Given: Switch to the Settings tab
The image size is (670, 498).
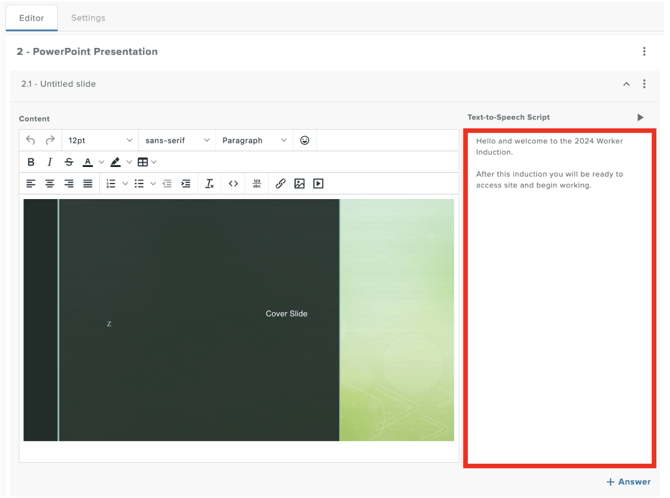Looking at the screenshot, I should [88, 18].
